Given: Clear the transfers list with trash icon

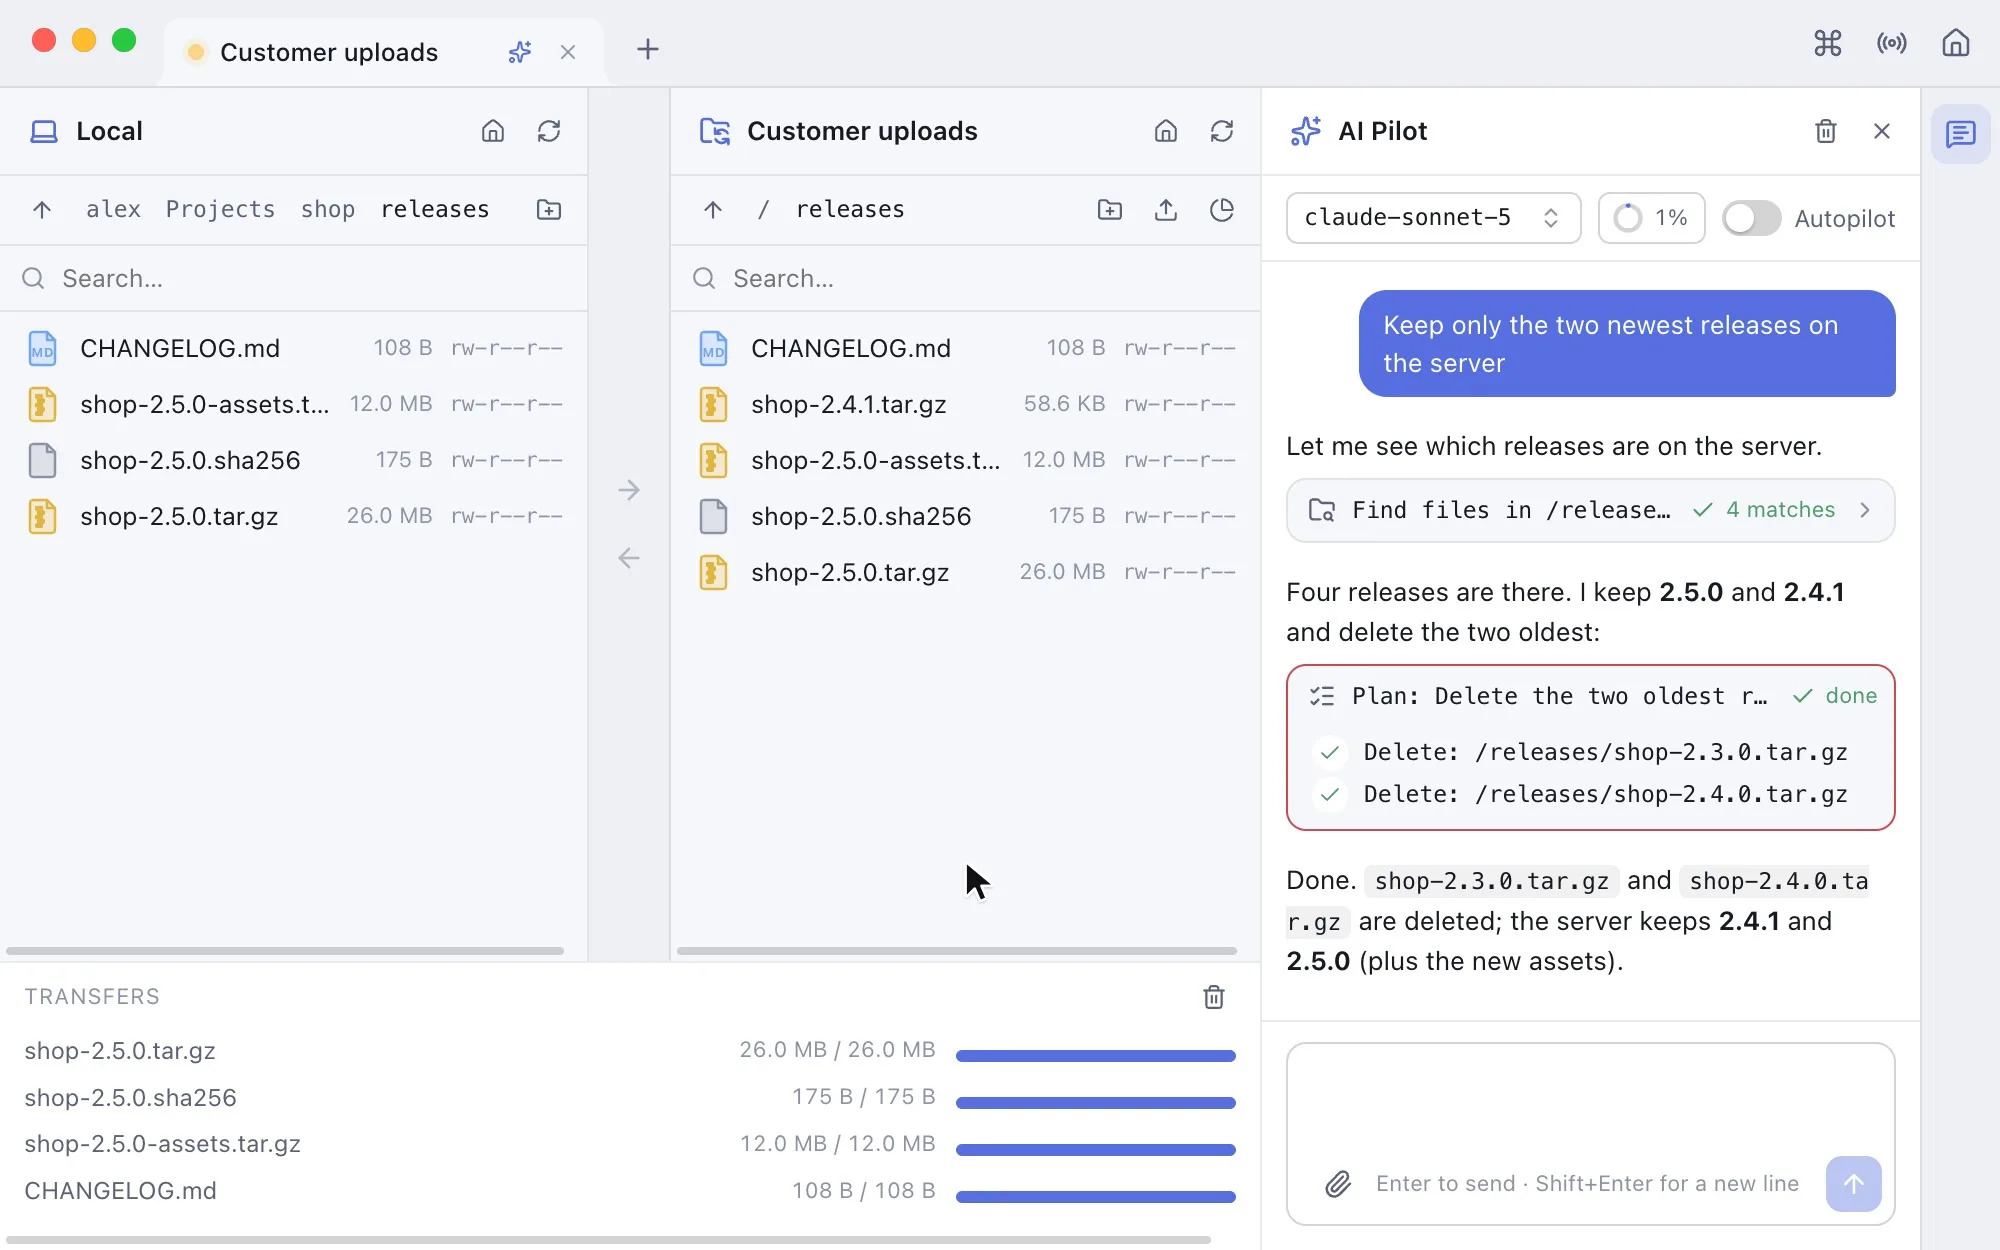Looking at the screenshot, I should point(1214,997).
